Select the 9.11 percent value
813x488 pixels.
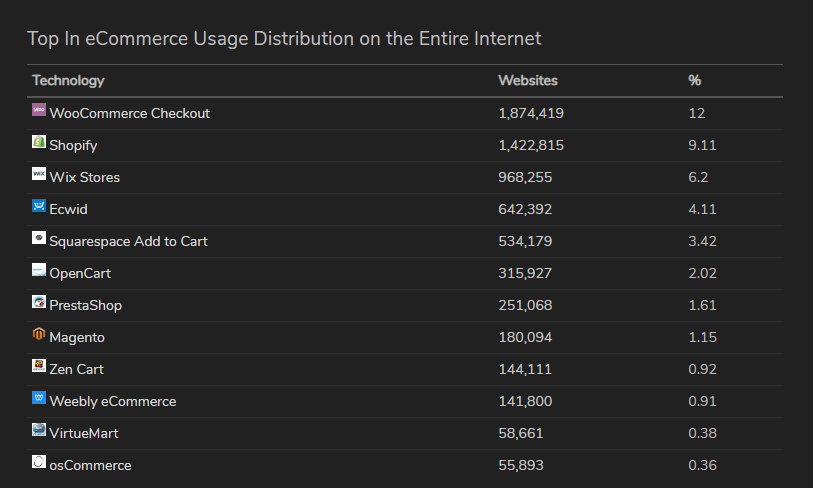point(702,145)
